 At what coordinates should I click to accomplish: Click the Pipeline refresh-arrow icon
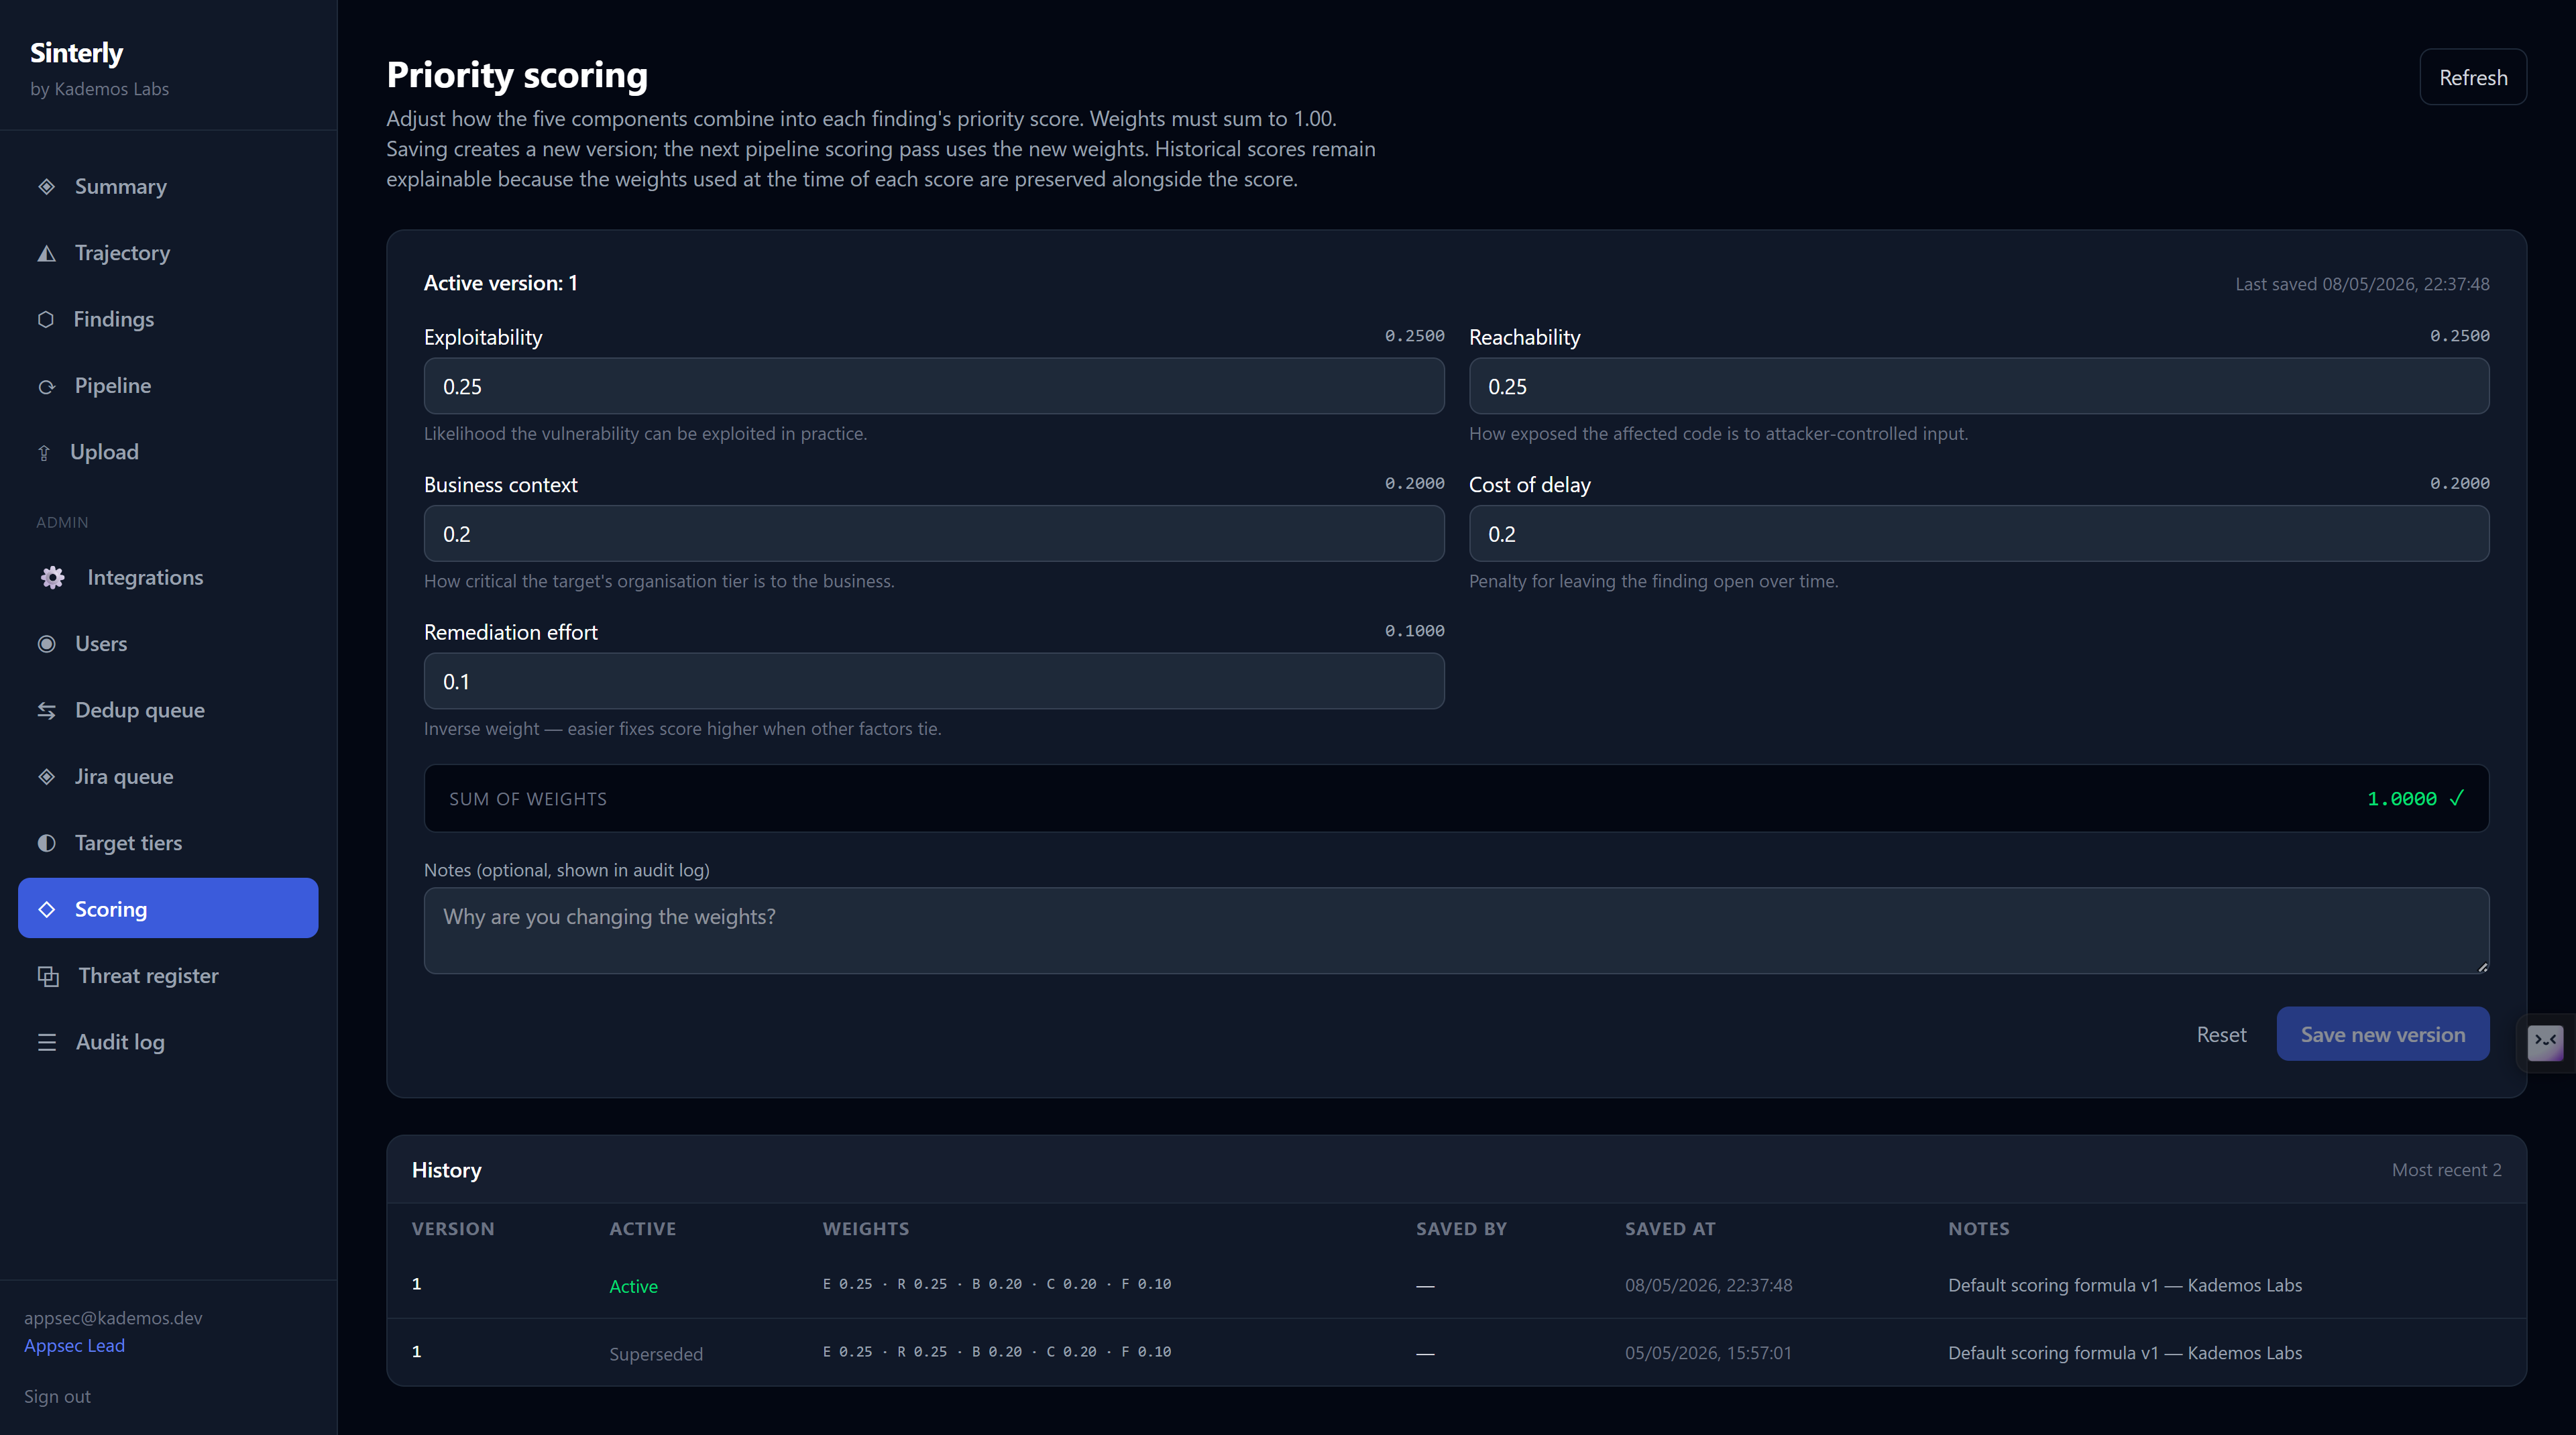point(46,386)
